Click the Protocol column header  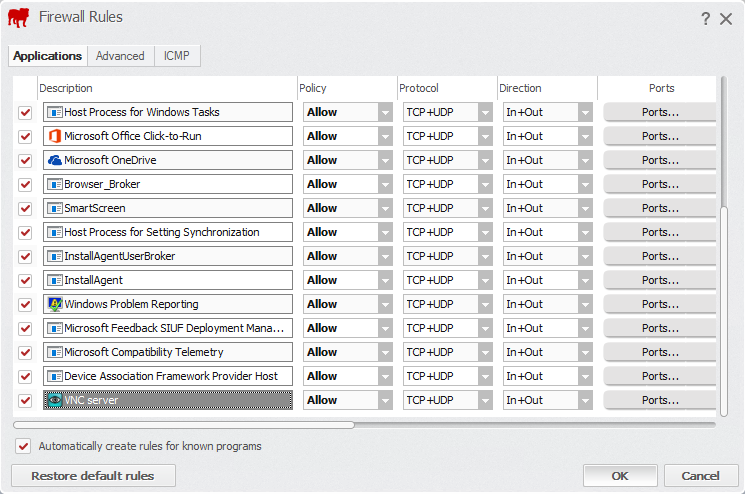pyautogui.click(x=448, y=88)
